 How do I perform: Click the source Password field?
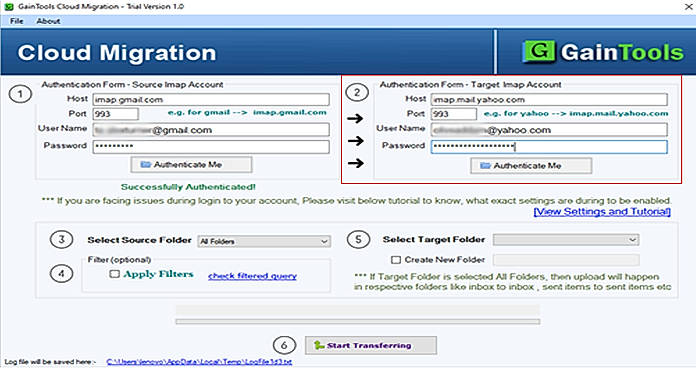coord(211,146)
